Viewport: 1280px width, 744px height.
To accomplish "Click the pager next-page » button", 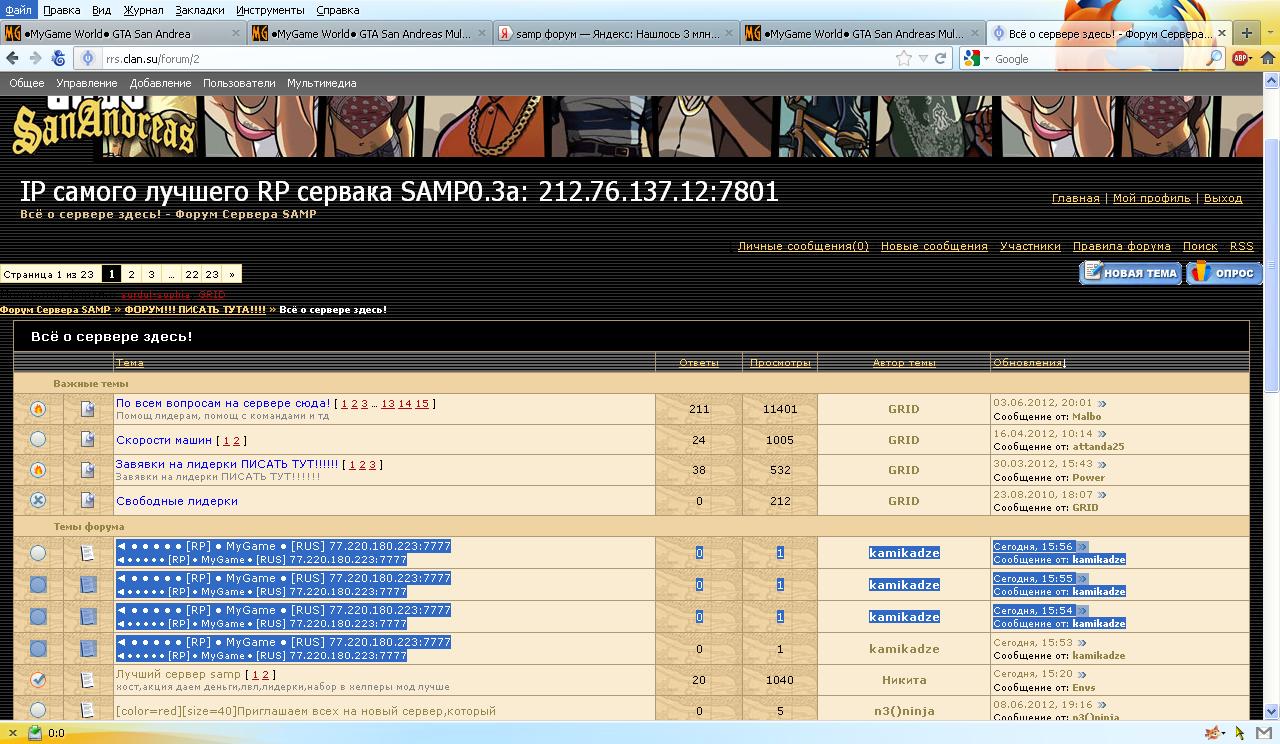I will 232,274.
